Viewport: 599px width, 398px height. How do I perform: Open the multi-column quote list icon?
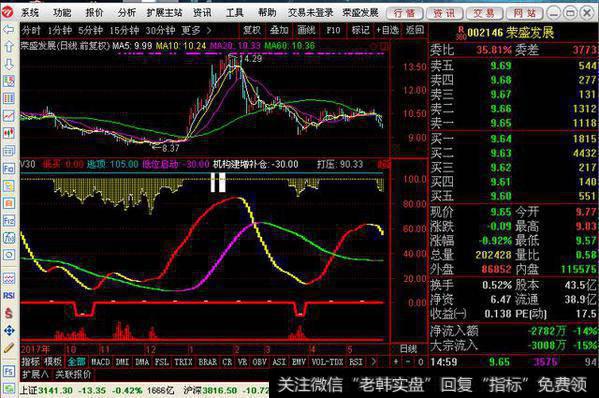tap(8, 99)
